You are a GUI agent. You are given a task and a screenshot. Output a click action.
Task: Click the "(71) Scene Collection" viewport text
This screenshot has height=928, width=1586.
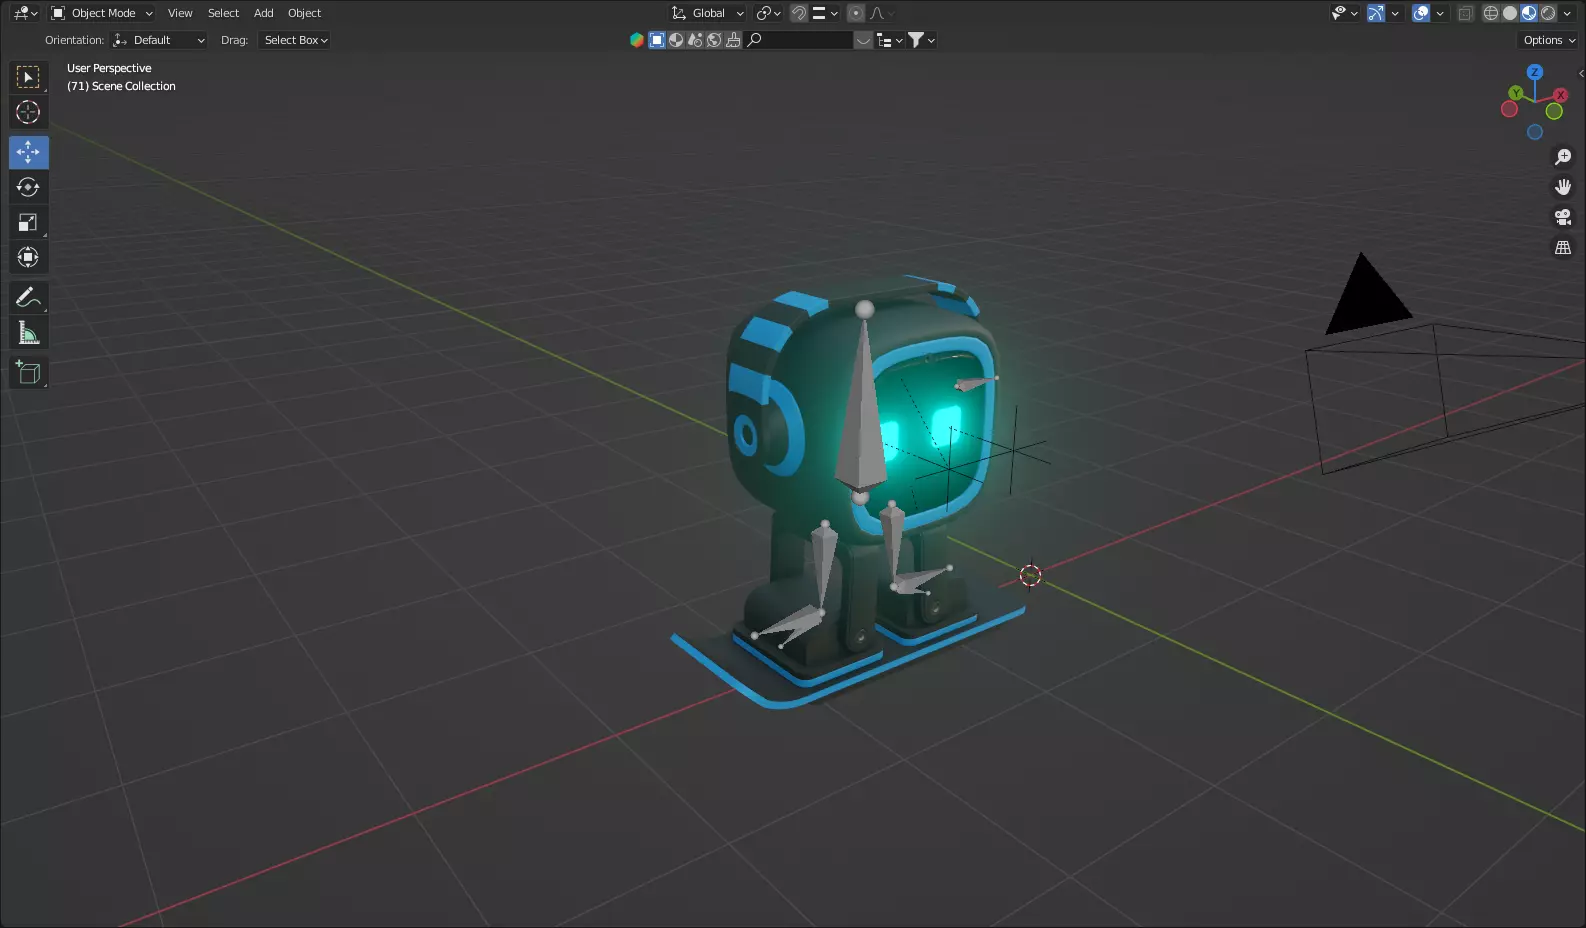pyautogui.click(x=121, y=86)
